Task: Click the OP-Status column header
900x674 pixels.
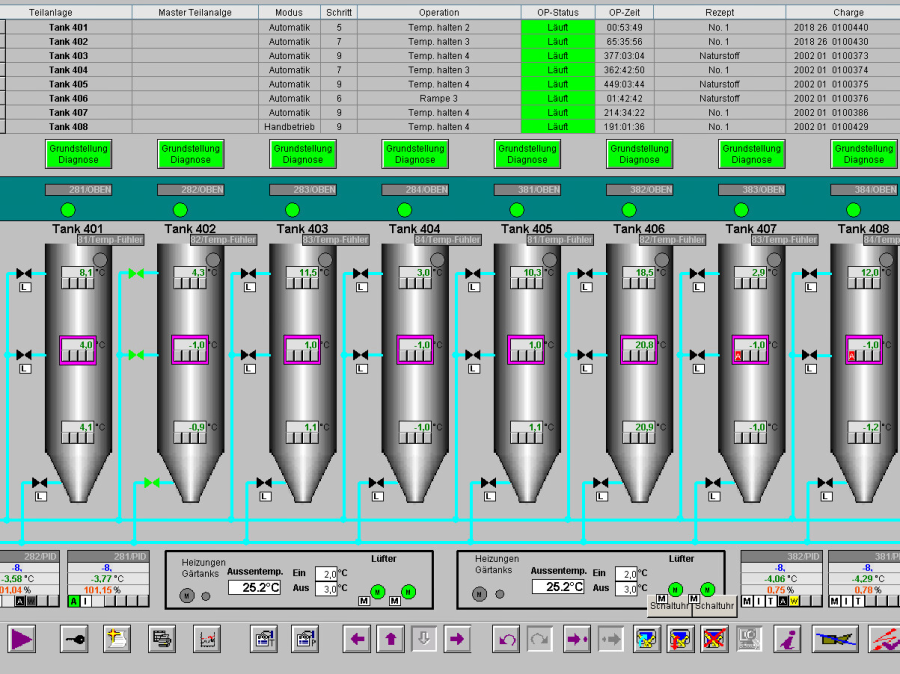Action: tap(558, 13)
